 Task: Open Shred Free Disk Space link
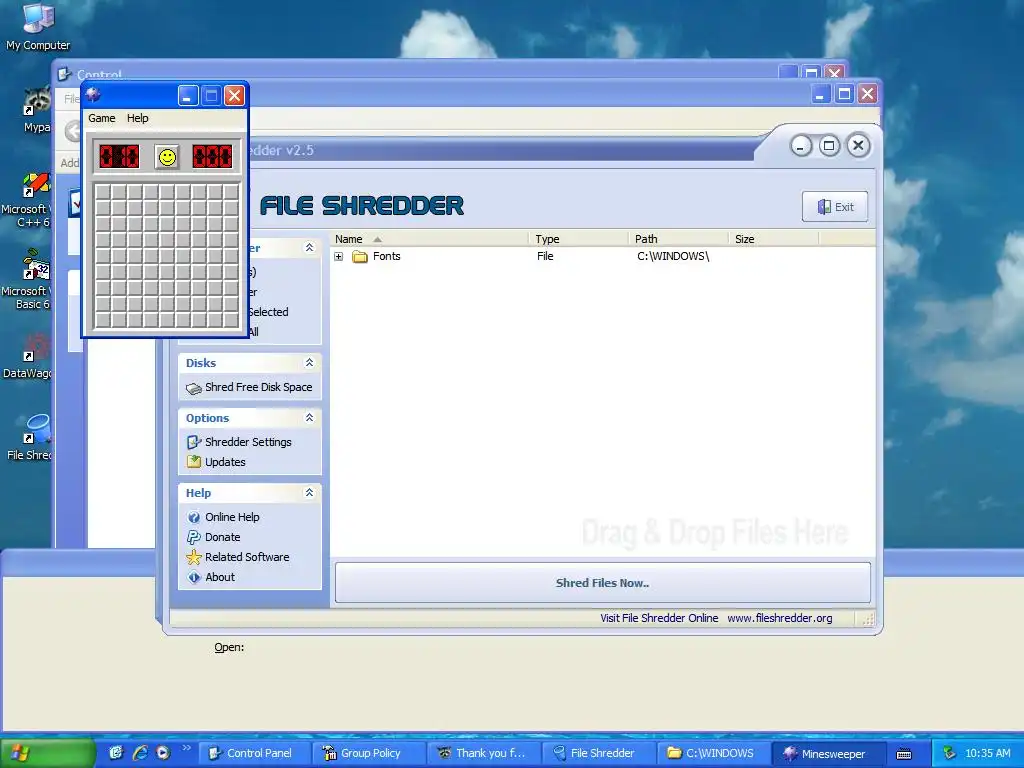(x=259, y=387)
